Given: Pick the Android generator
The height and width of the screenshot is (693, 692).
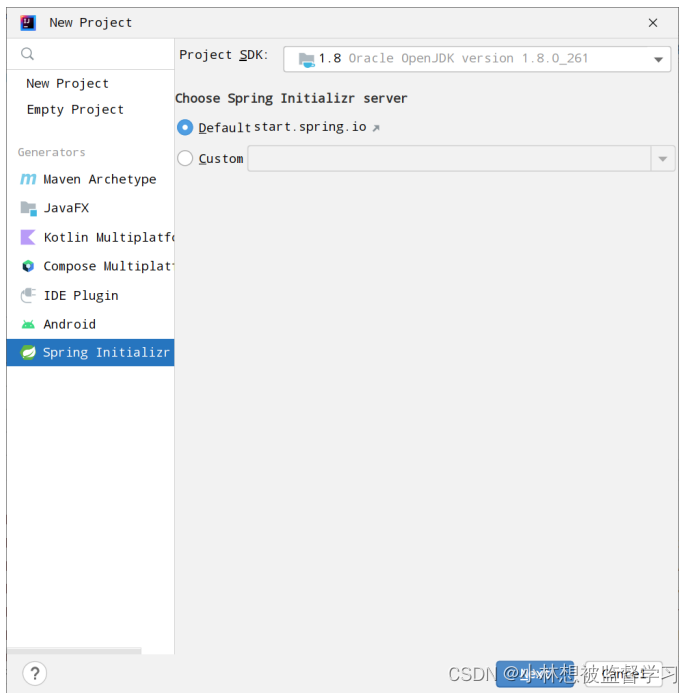Looking at the screenshot, I should (x=91, y=324).
